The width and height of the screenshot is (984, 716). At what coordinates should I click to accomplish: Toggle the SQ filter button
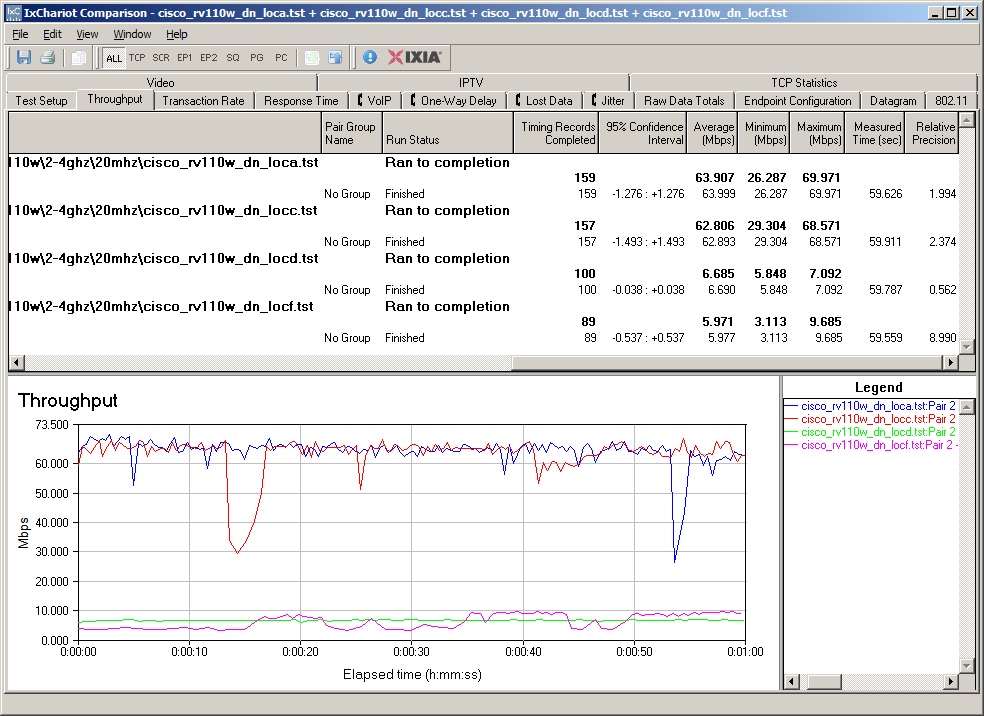233,58
